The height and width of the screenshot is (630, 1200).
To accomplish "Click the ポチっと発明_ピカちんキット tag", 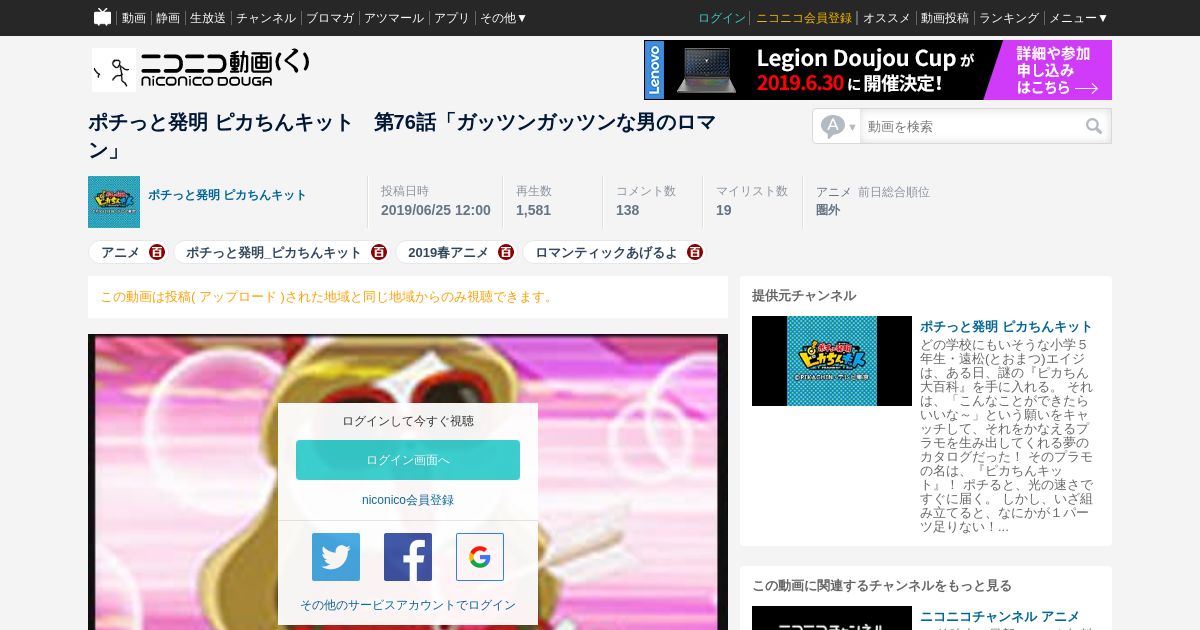I will pos(274,252).
